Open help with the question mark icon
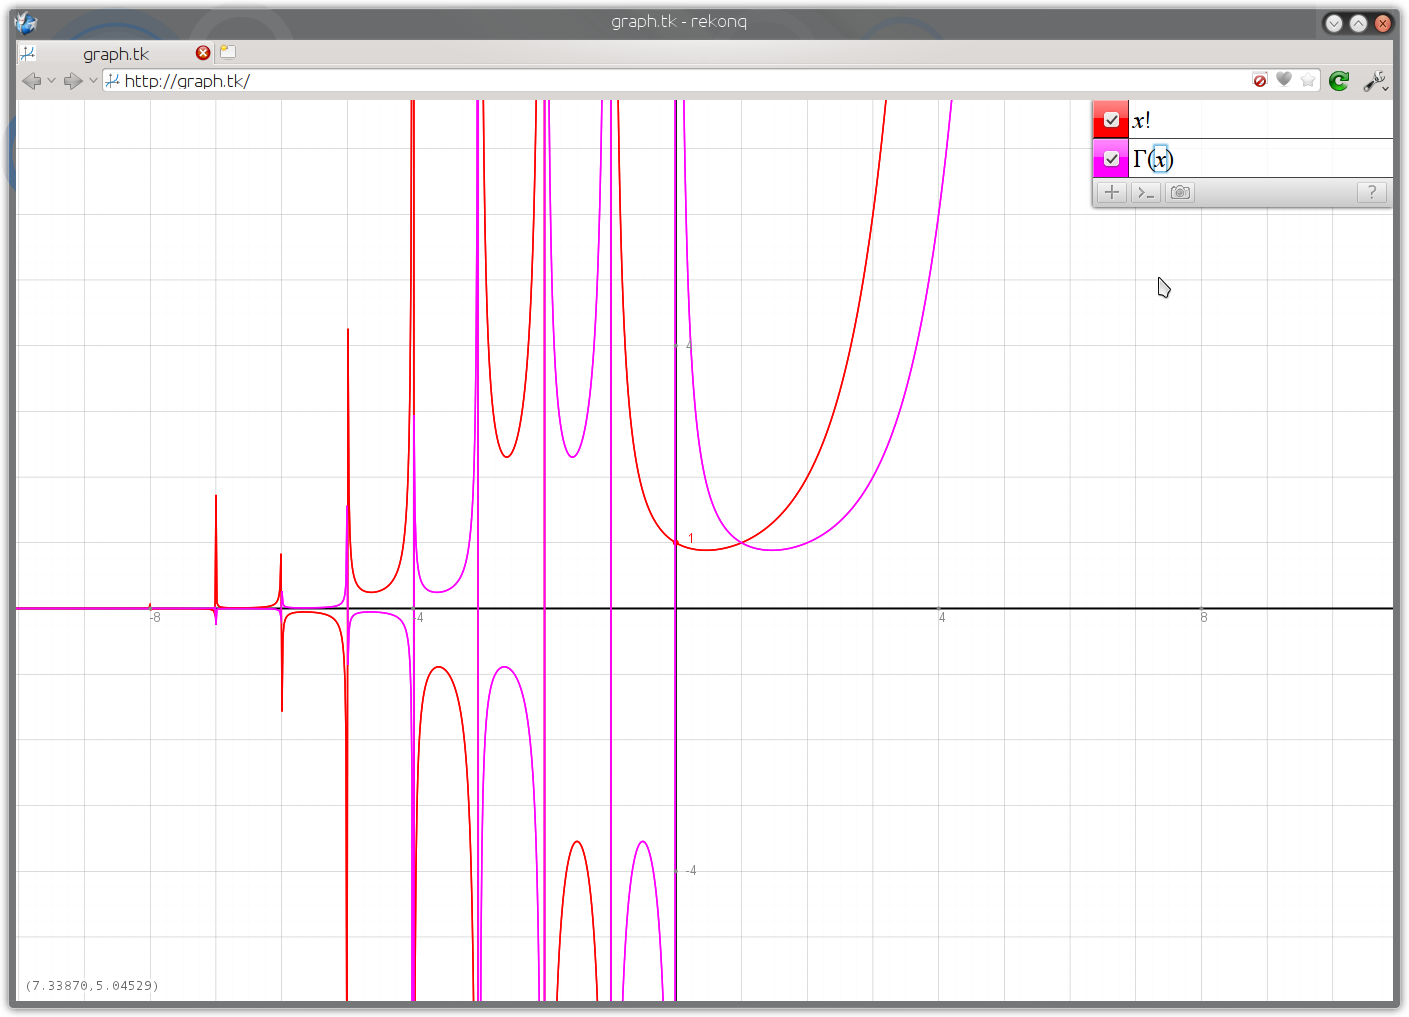 (x=1371, y=192)
